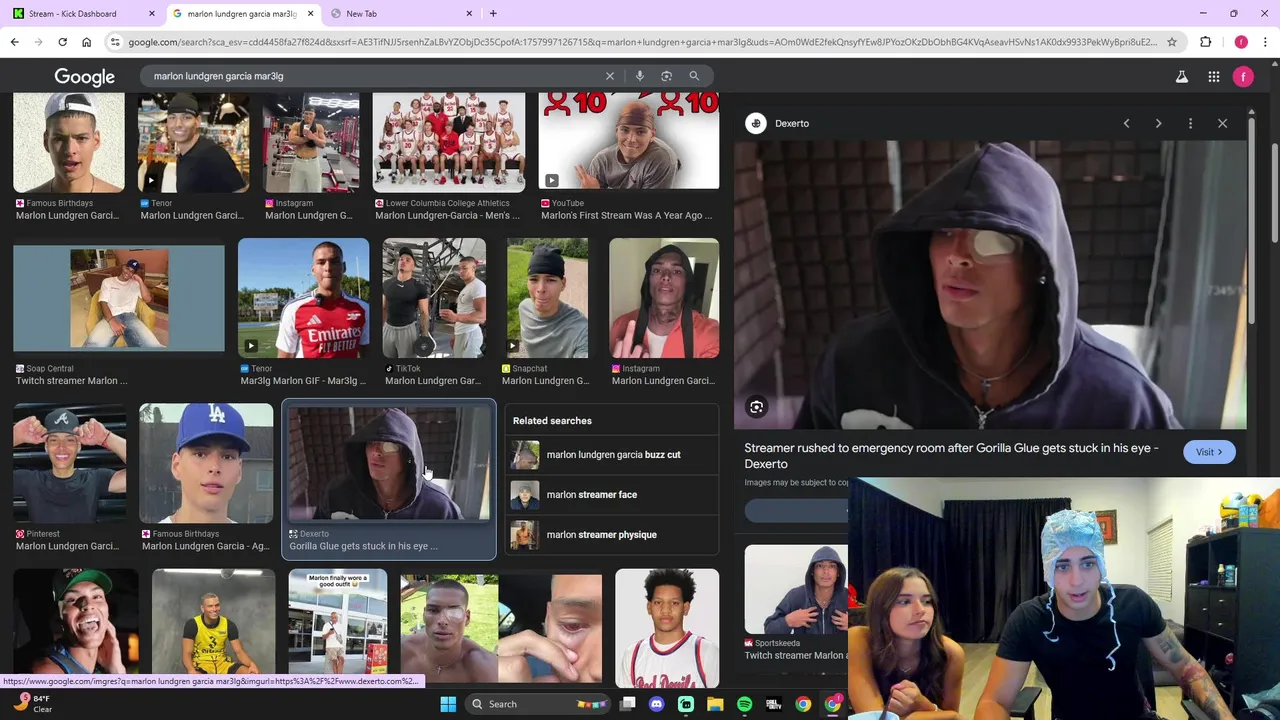Open the Pinterest Braves cap image result

click(69, 463)
